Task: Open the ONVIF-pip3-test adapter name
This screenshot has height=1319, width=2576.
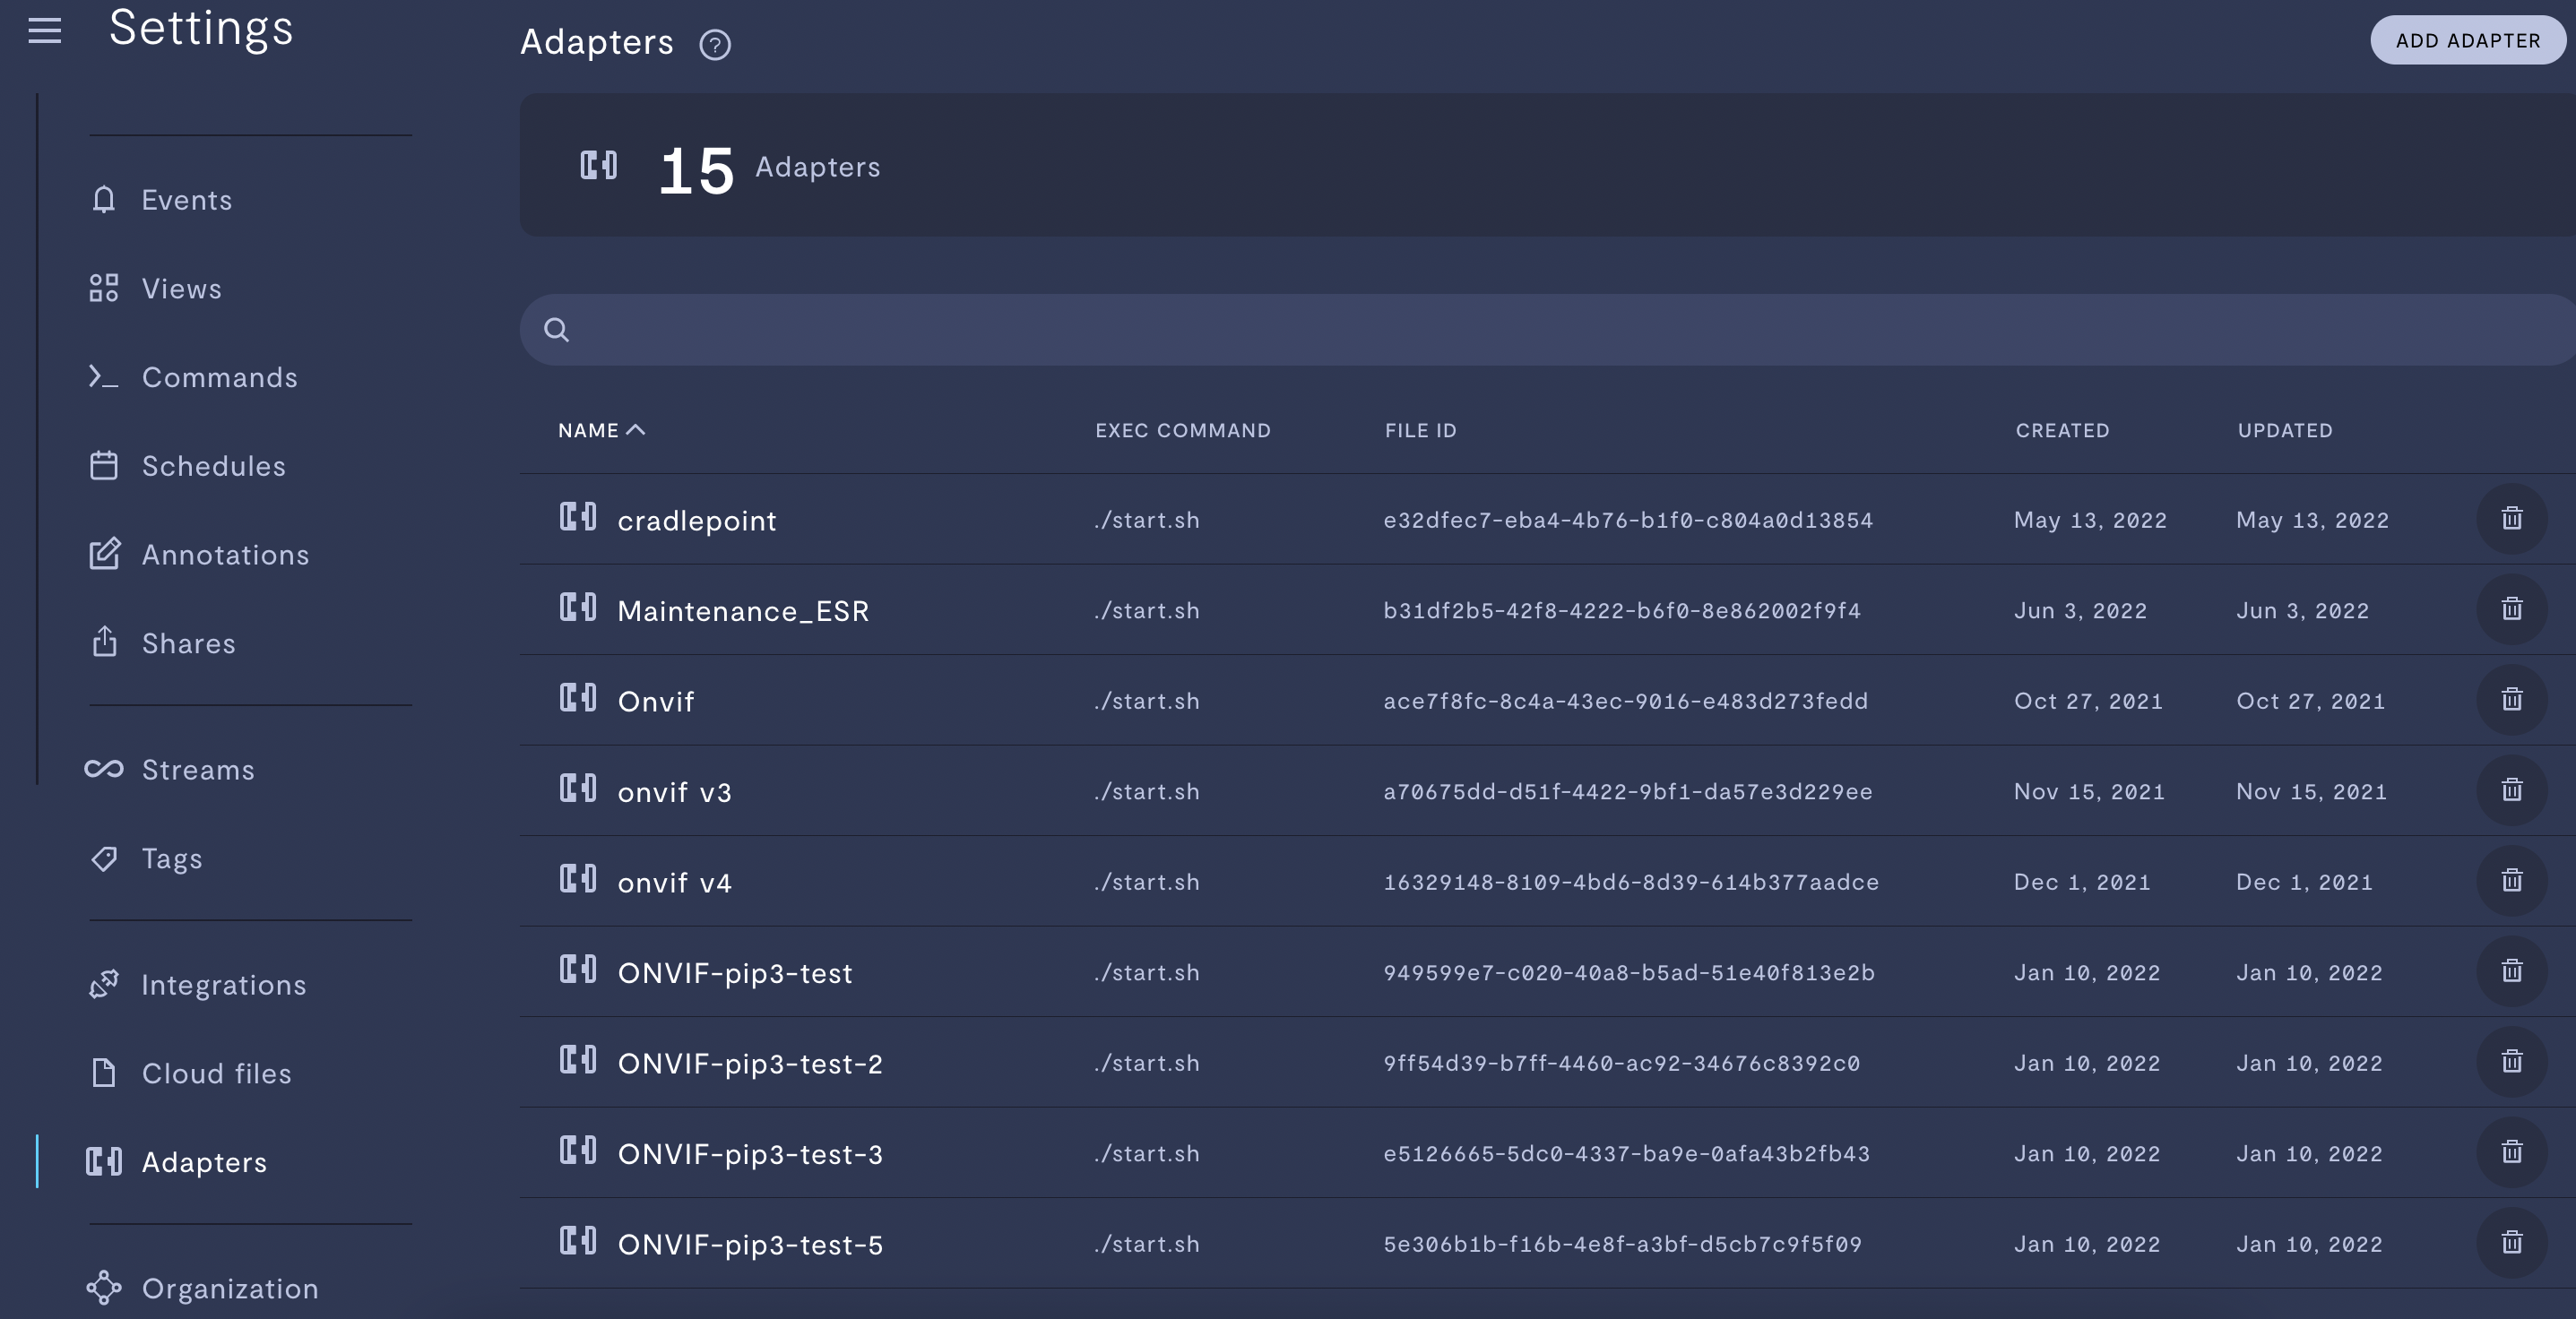Action: coord(735,973)
